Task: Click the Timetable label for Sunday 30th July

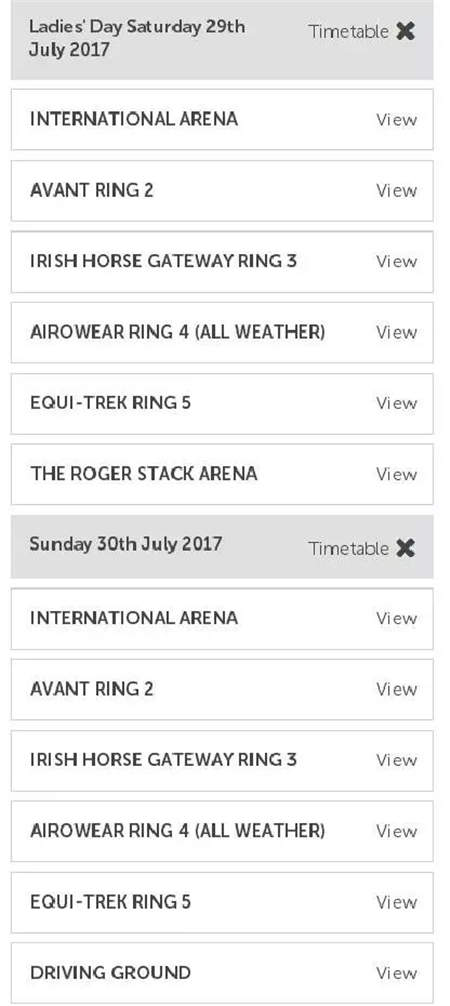Action: (x=348, y=549)
